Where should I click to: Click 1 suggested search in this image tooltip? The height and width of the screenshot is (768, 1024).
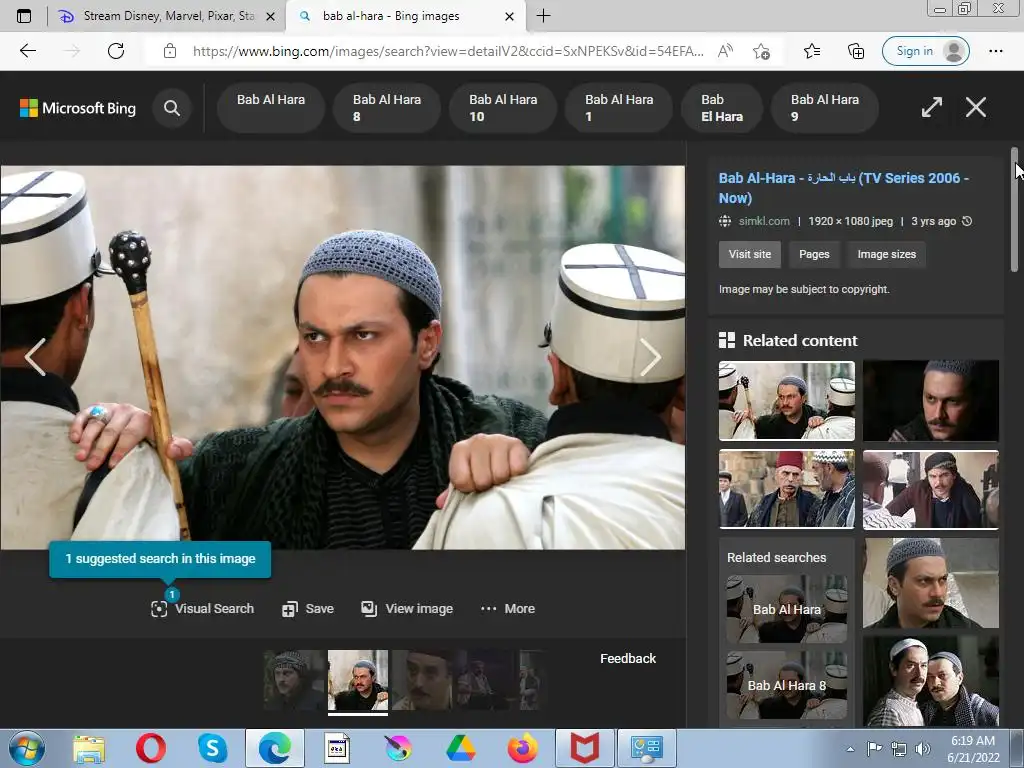coord(160,558)
